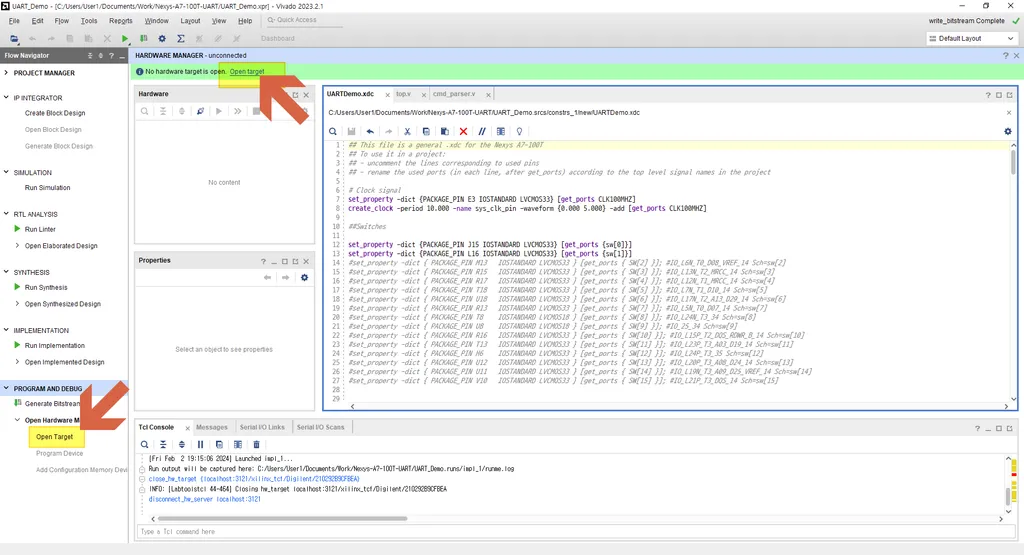The image size is (1024, 555).
Task: Open the Messages tab
Action: 212,427
